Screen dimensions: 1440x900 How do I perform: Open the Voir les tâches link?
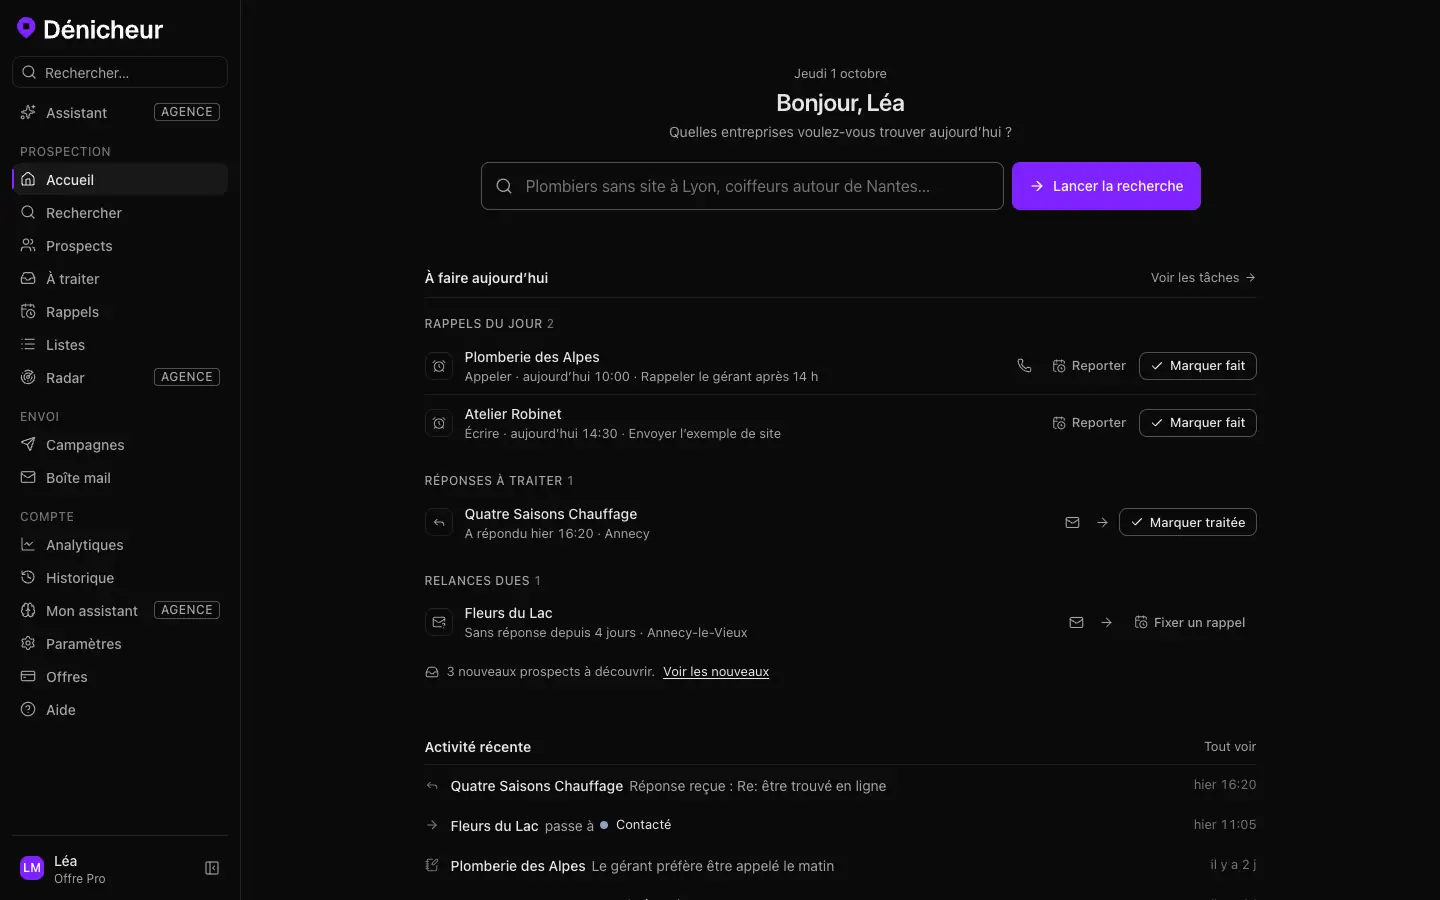point(1203,278)
